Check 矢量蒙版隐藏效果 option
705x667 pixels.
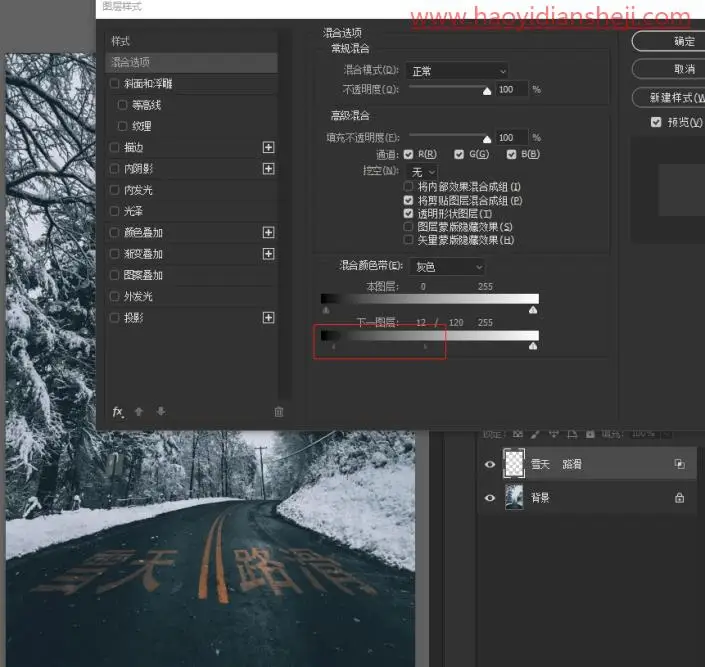[408, 240]
